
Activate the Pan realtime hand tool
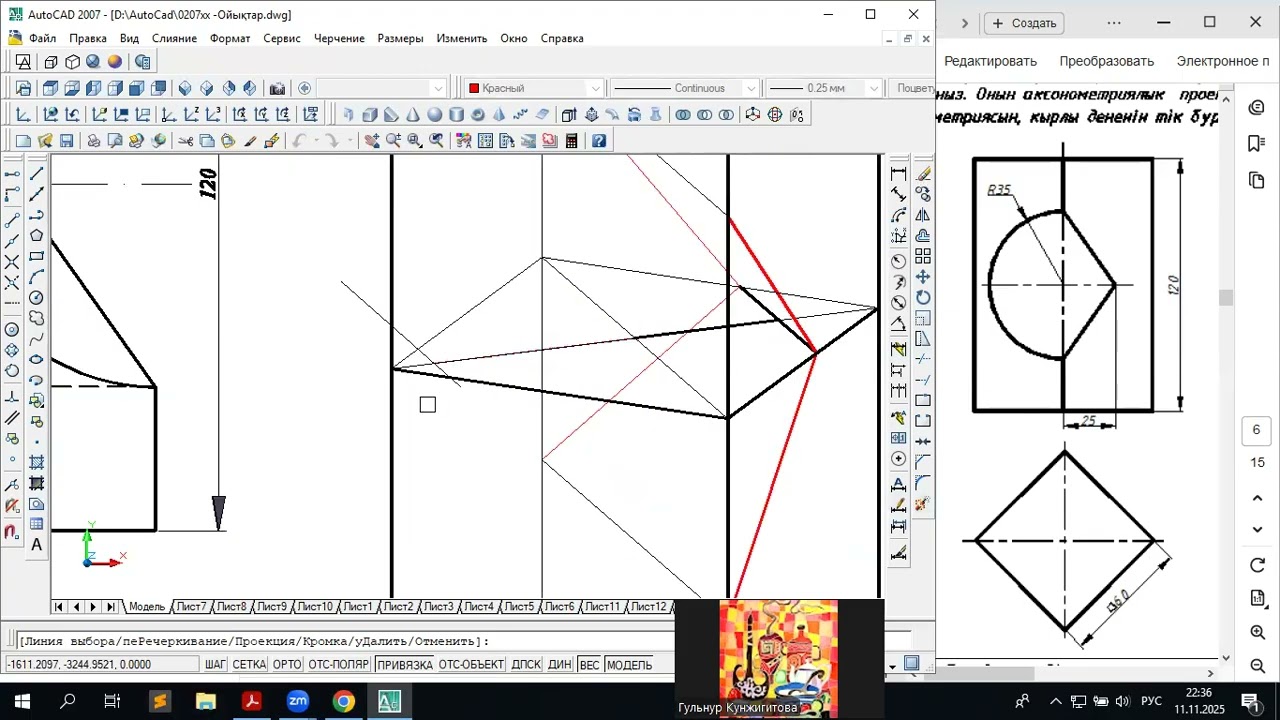pyautogui.click(x=372, y=141)
